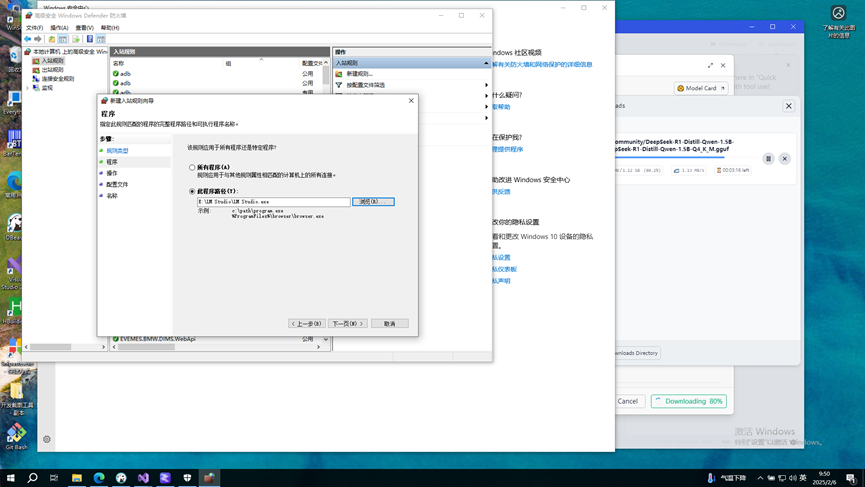Open Microsoft Edge from the taskbar
Screen dimensions: 865x487
pyautogui.click(x=99, y=478)
